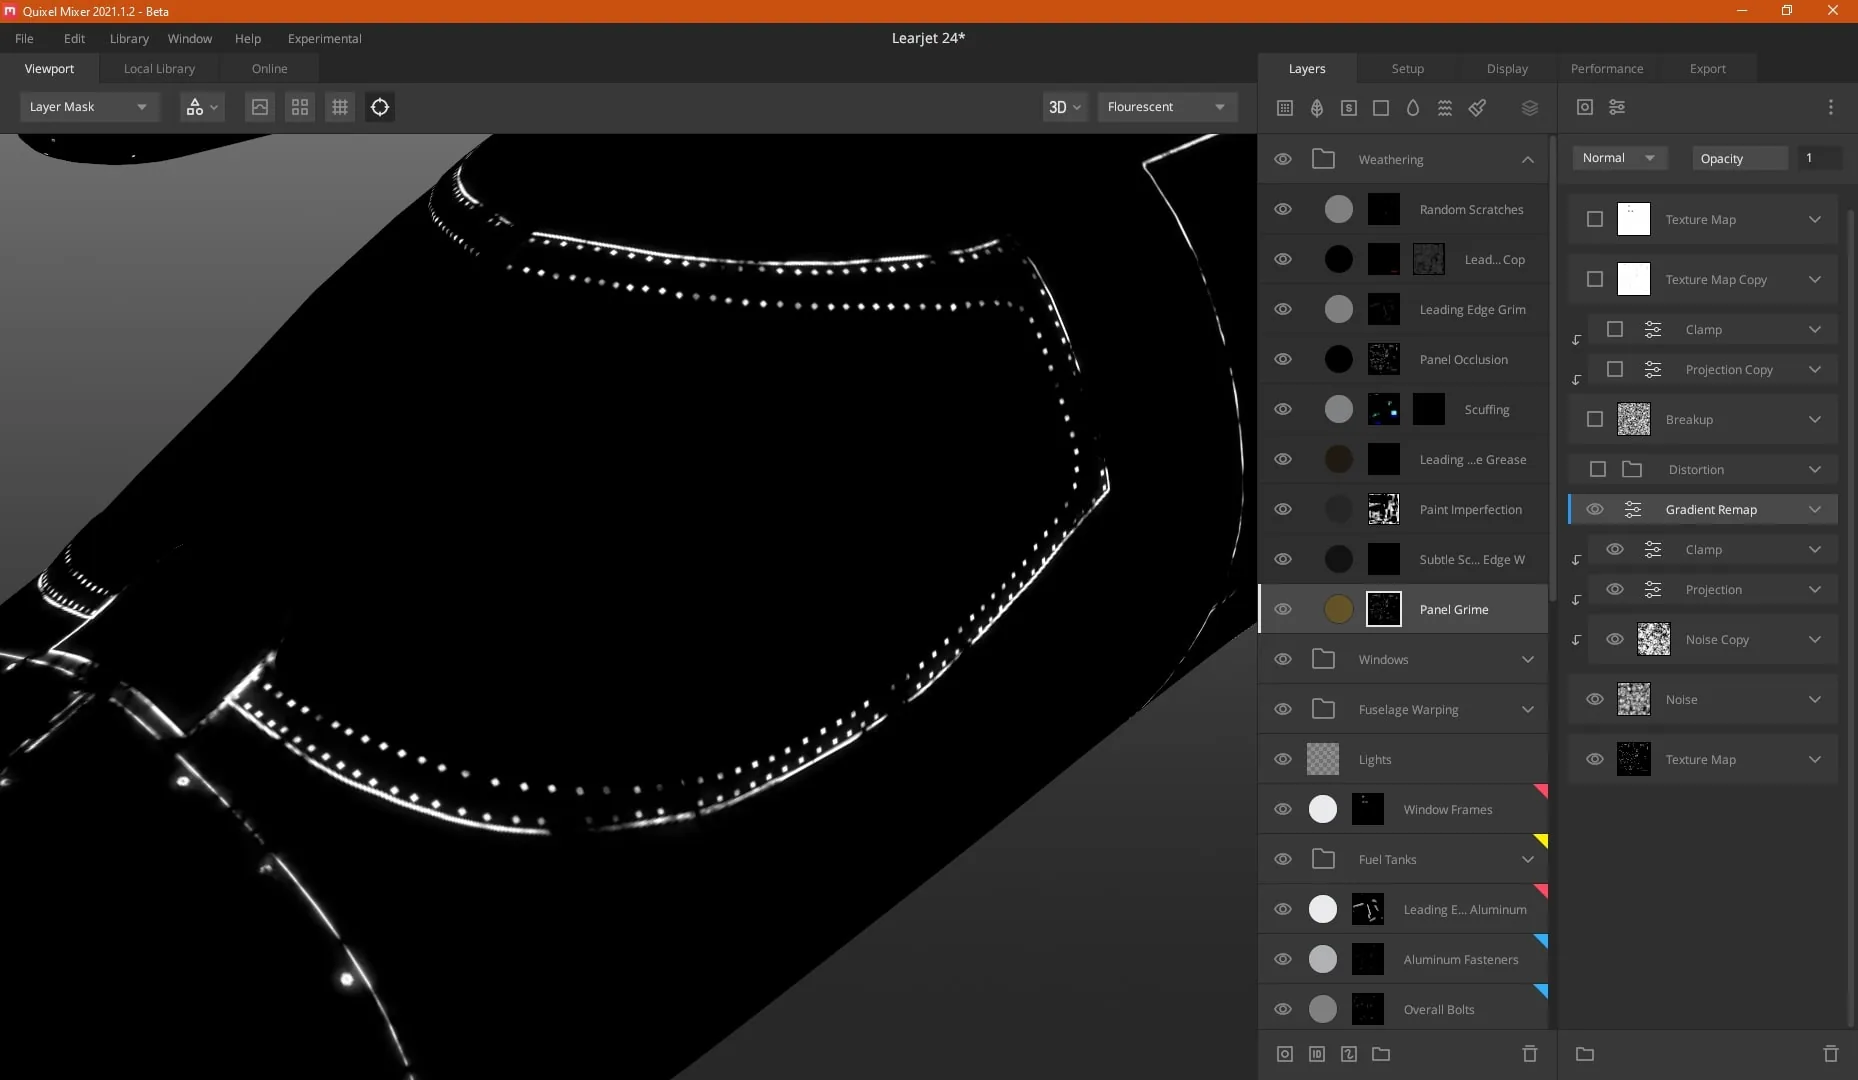Hide the Weathering group
The width and height of the screenshot is (1858, 1080).
1283,160
